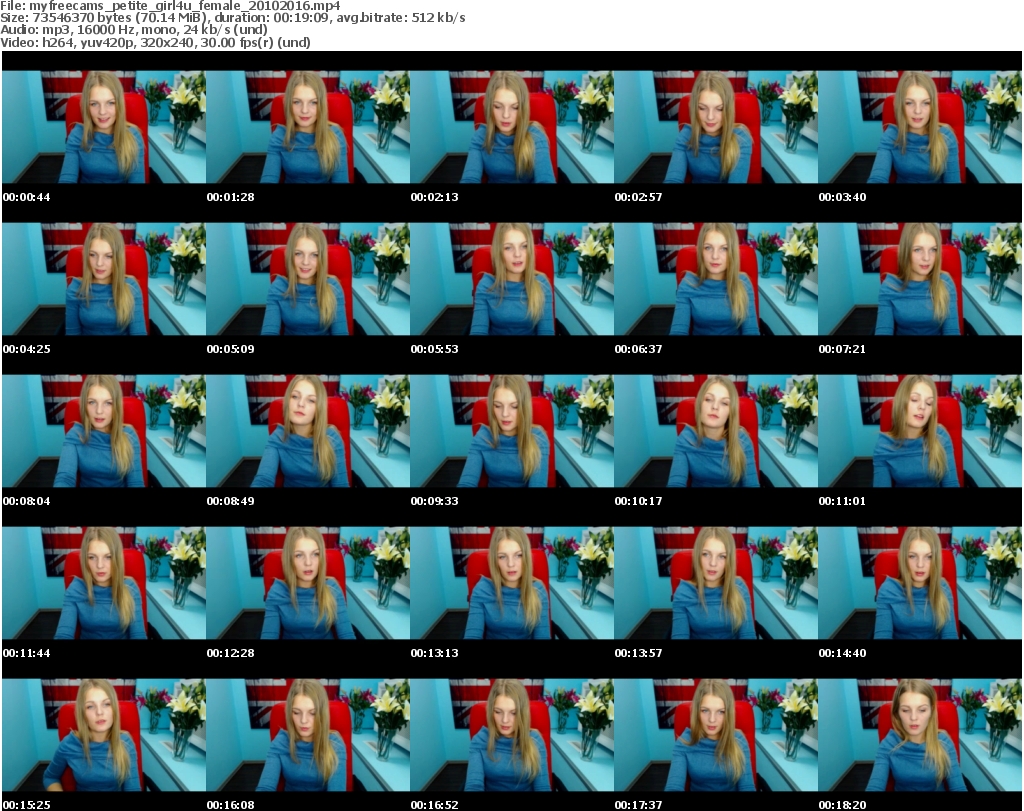Open the frame thumbnail labeled 00:13:13
The width and height of the screenshot is (1024, 811).
pos(512,583)
